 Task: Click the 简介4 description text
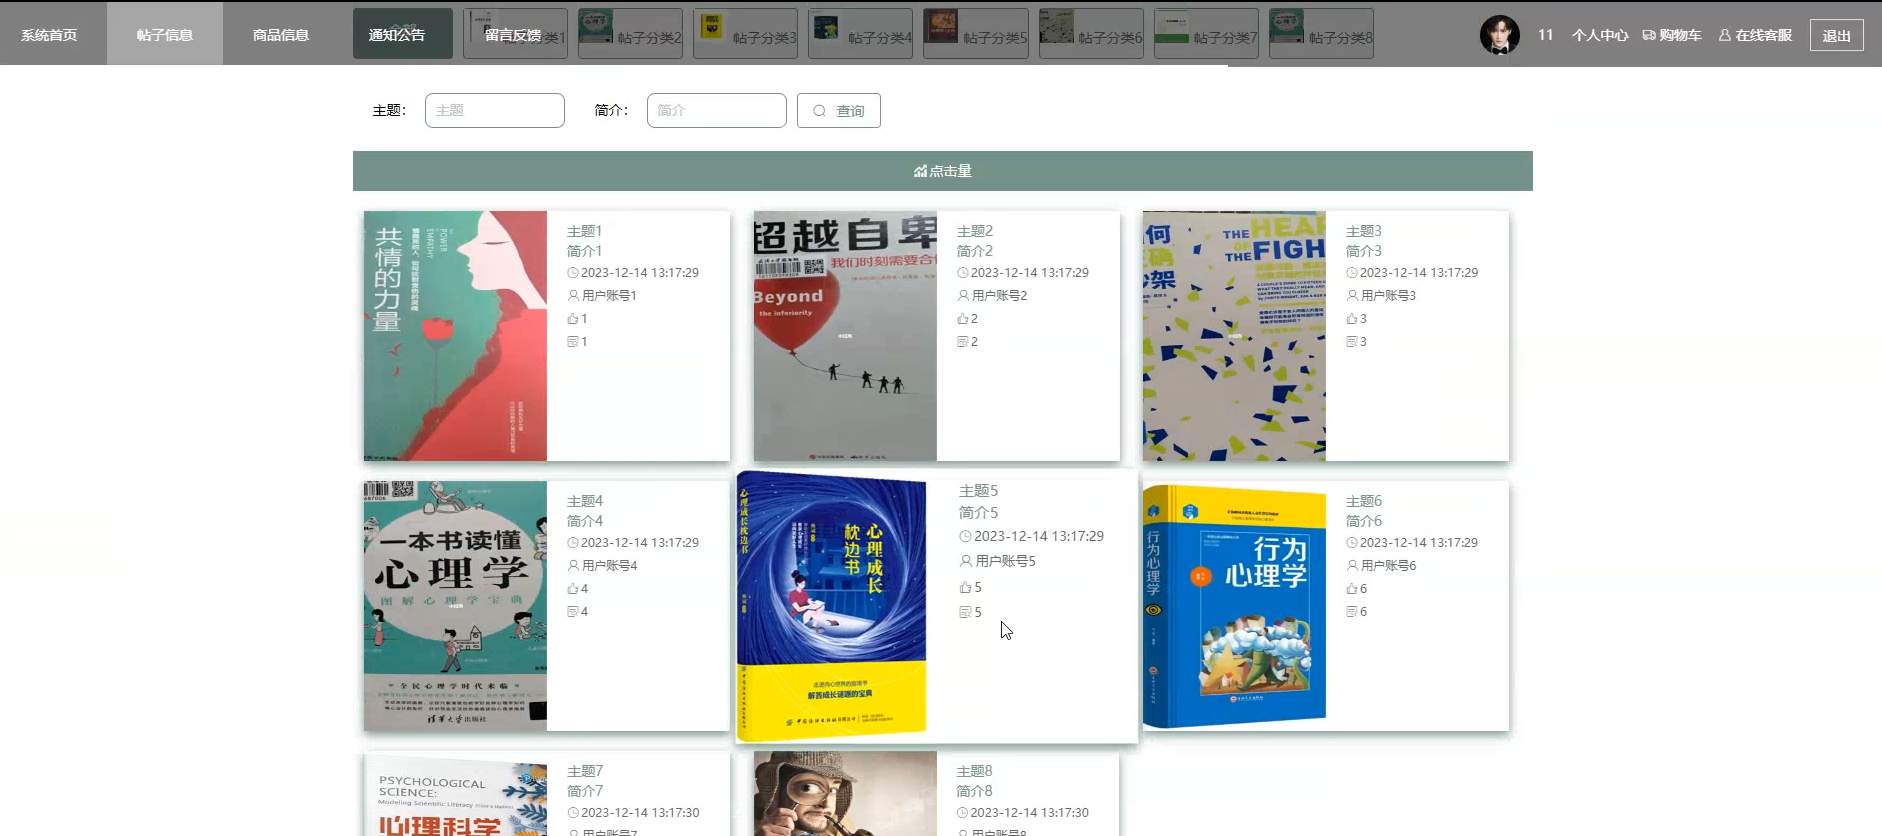pyautogui.click(x=584, y=521)
